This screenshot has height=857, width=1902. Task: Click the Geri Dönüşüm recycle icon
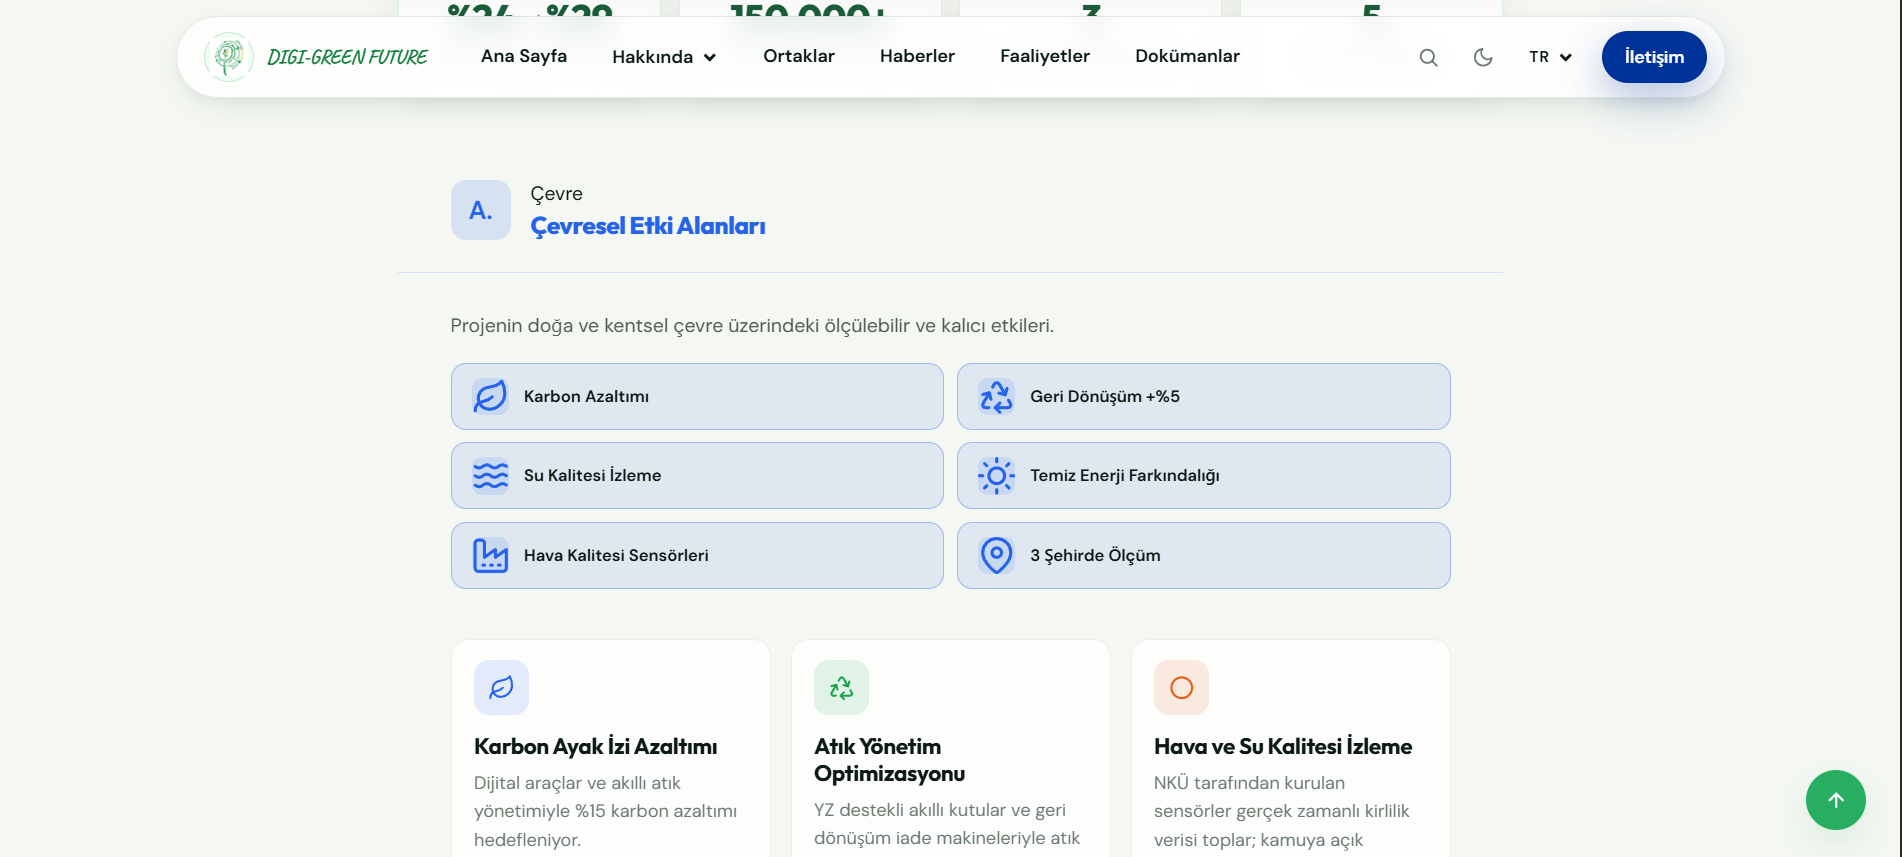(997, 396)
